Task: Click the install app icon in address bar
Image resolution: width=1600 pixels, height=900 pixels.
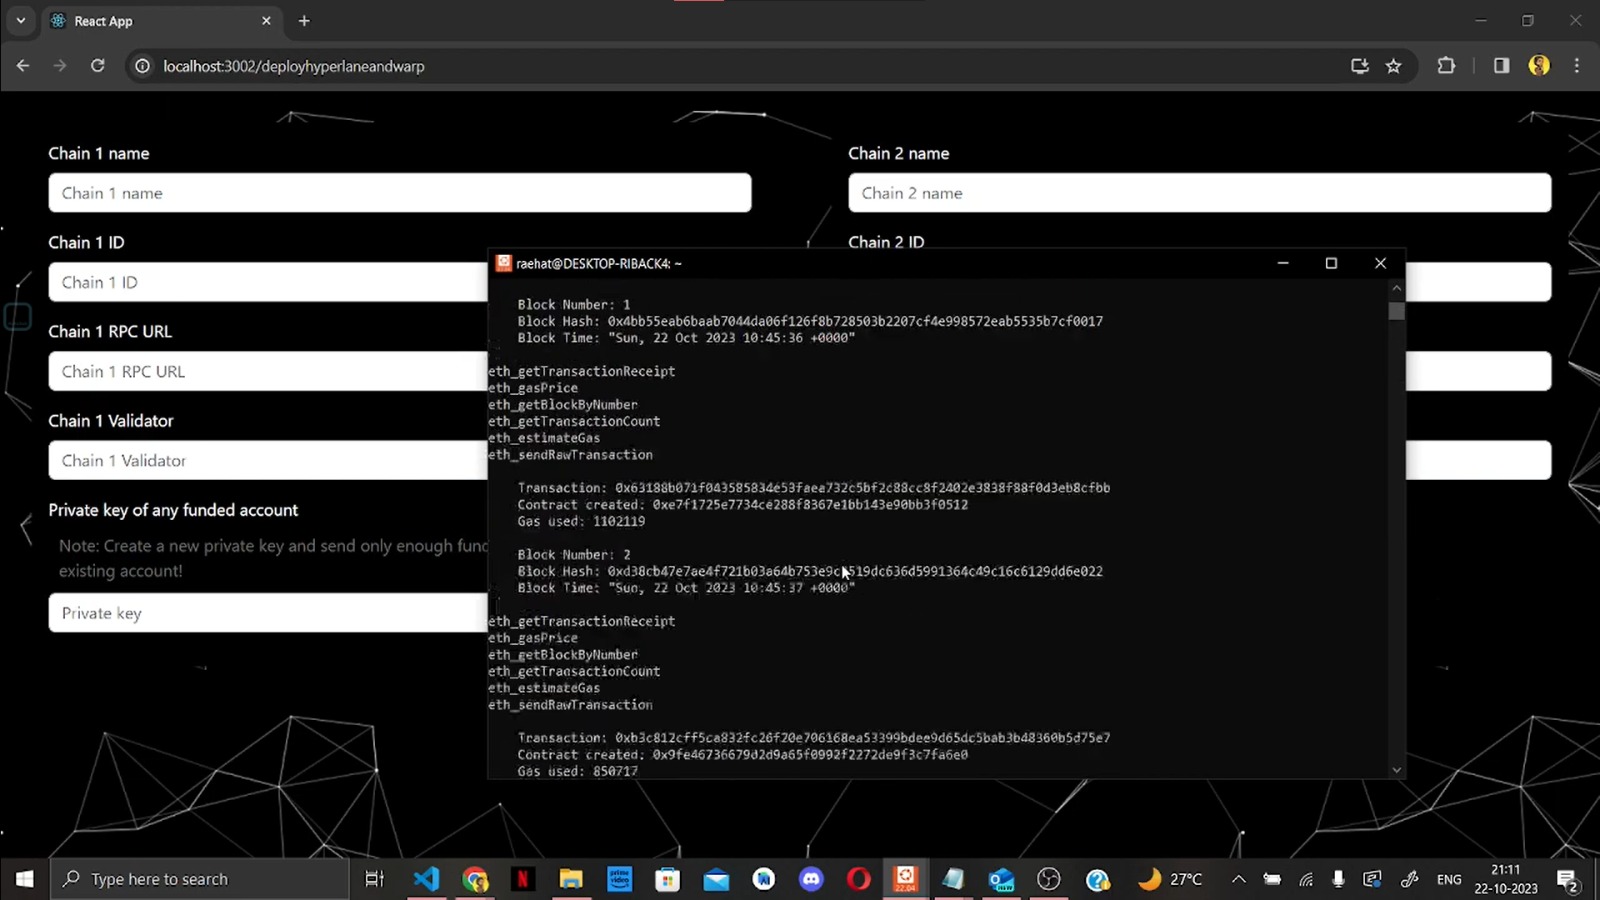Action: coord(1359,66)
